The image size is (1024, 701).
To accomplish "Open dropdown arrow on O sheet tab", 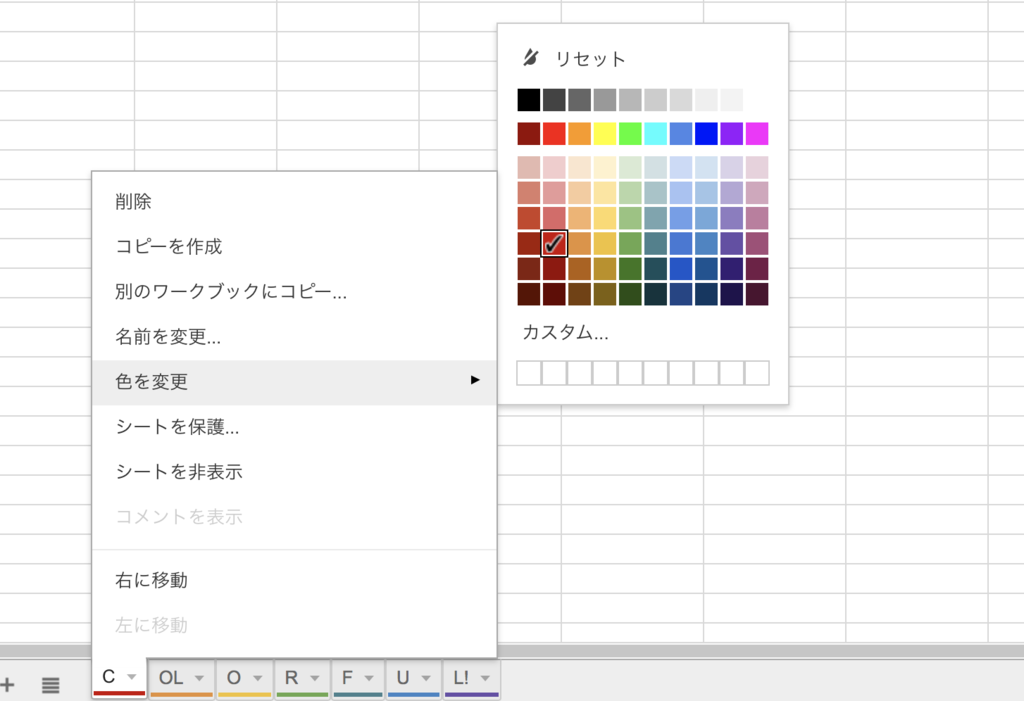I will coord(257,678).
